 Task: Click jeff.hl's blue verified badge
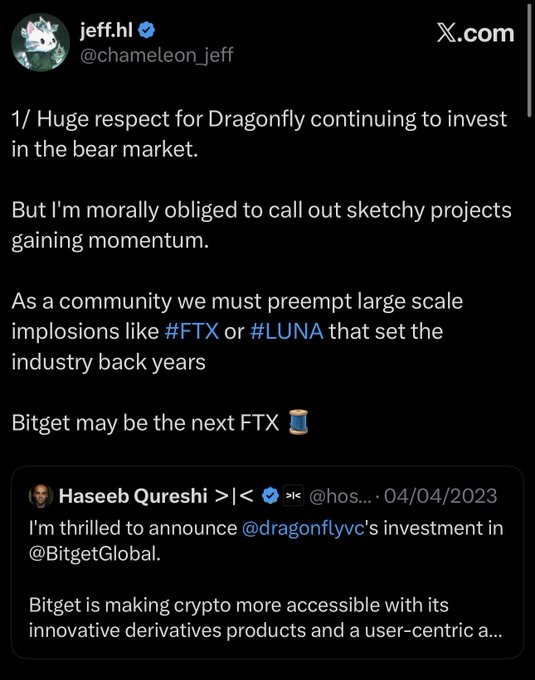[x=147, y=30]
